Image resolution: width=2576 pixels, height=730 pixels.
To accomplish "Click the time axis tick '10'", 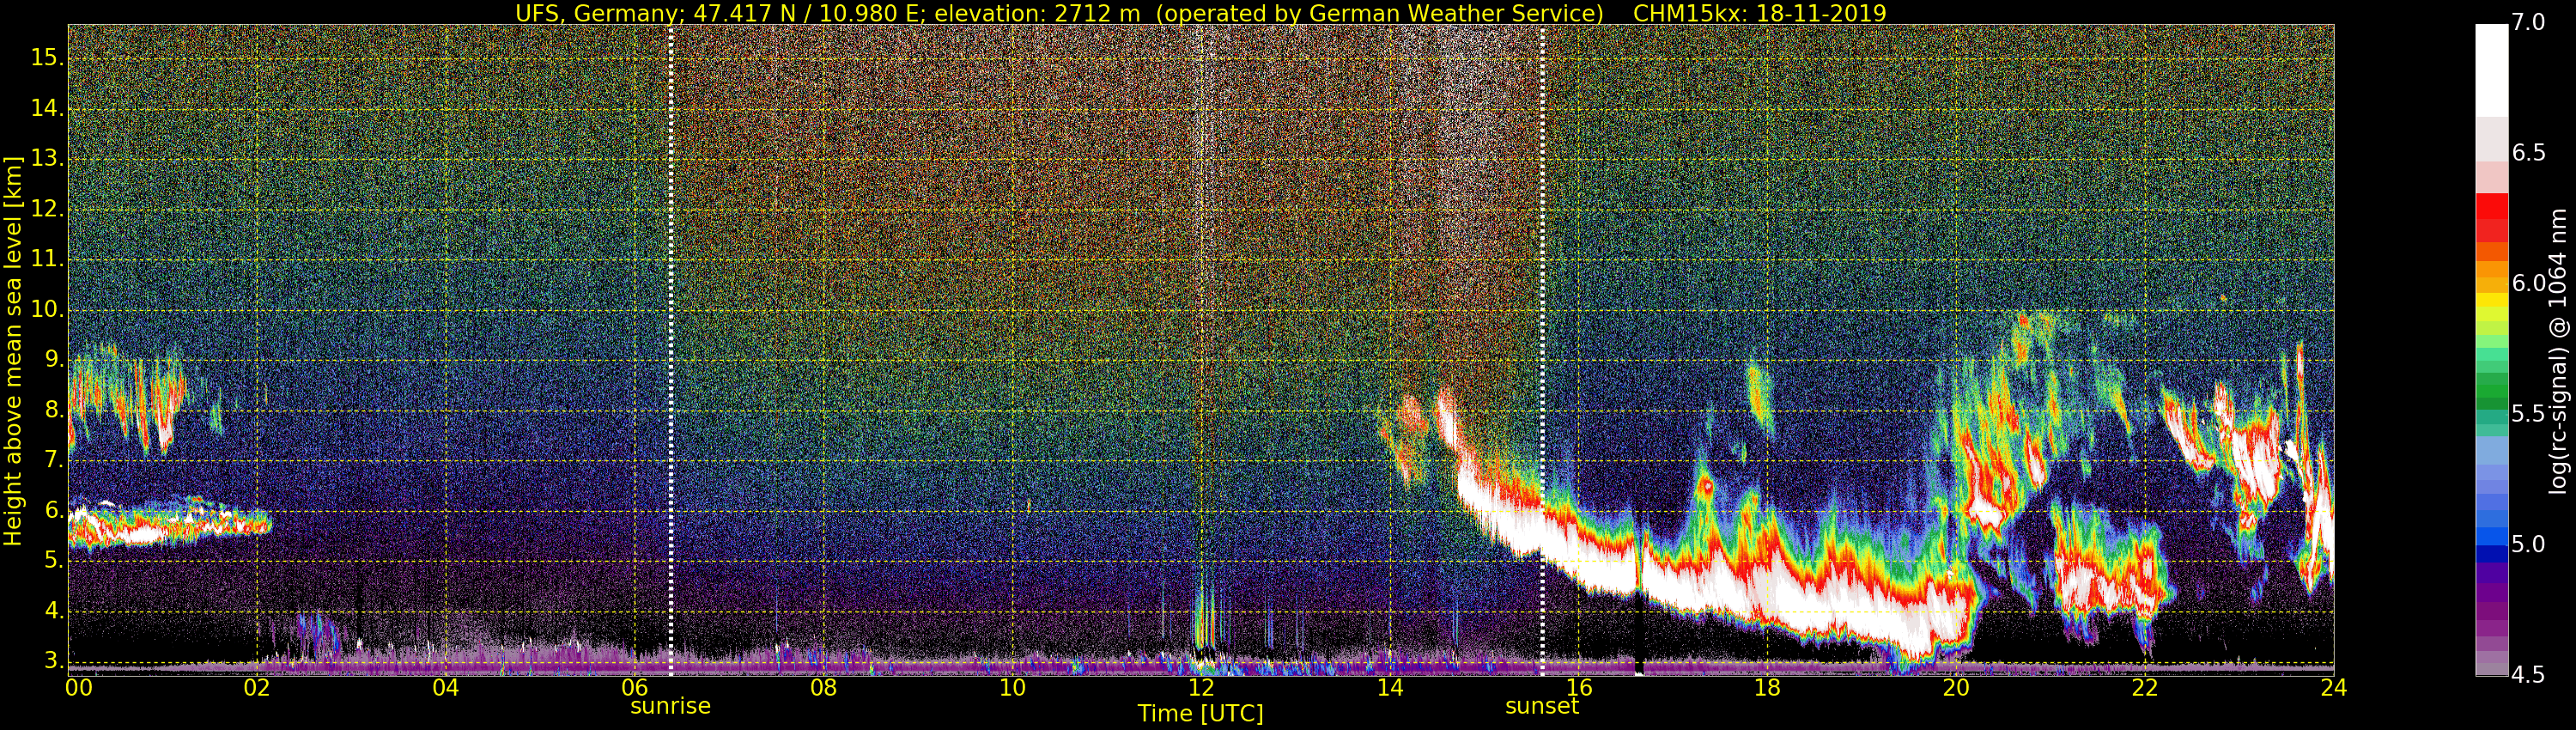I will coord(1012,687).
